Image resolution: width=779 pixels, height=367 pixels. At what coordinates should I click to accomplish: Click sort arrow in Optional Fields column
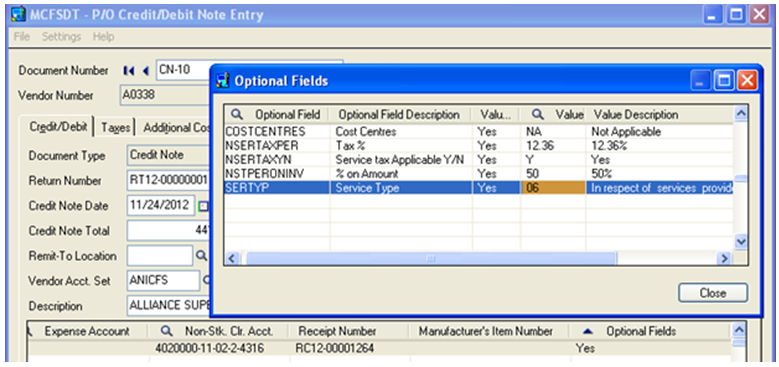(588, 331)
